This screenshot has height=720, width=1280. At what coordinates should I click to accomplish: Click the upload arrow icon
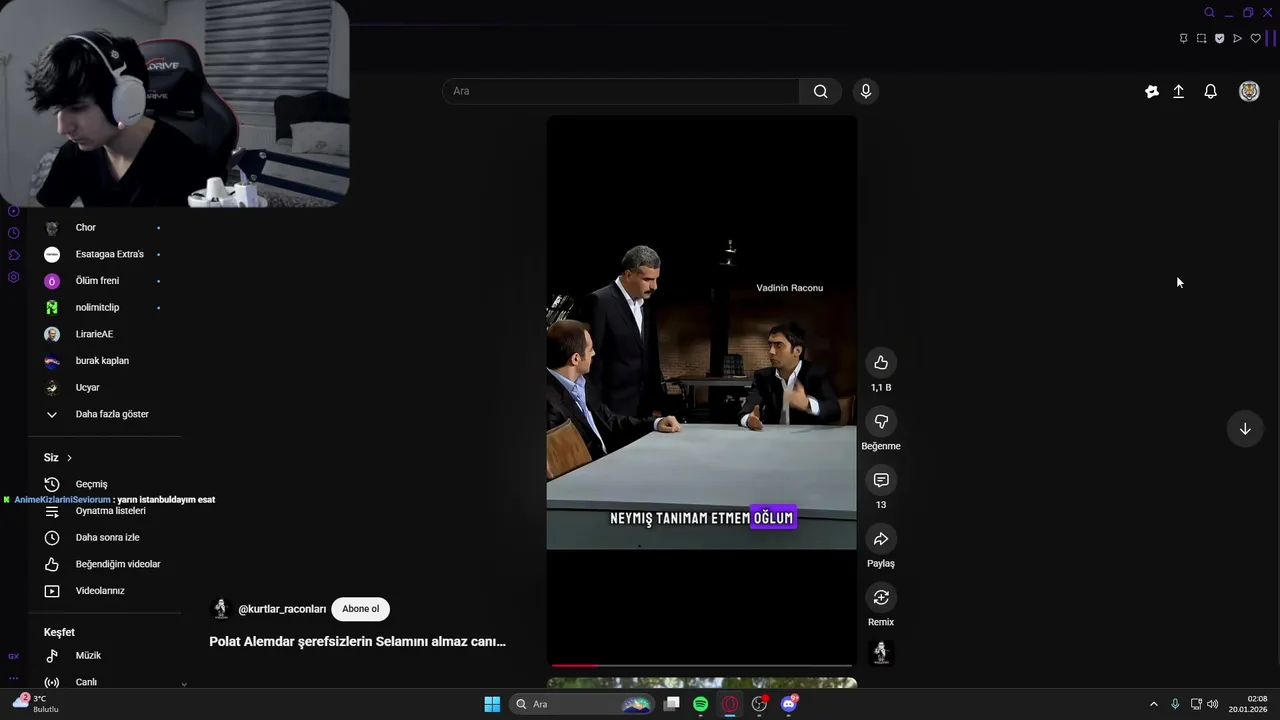tap(1179, 91)
